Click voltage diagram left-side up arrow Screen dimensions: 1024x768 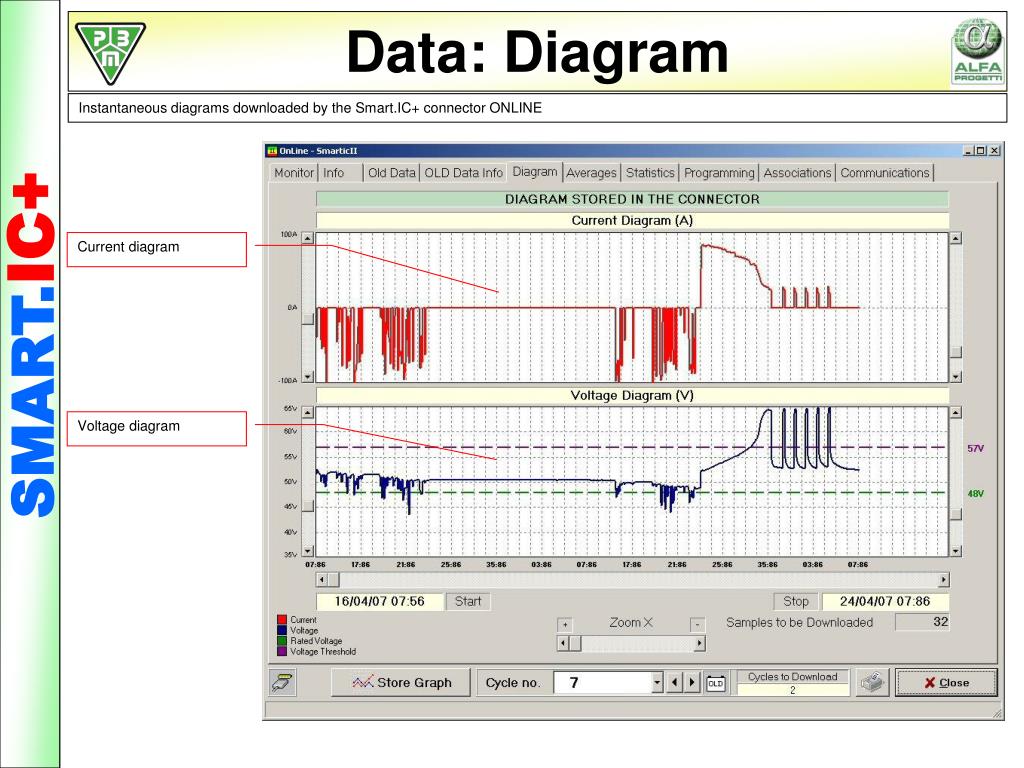point(308,413)
